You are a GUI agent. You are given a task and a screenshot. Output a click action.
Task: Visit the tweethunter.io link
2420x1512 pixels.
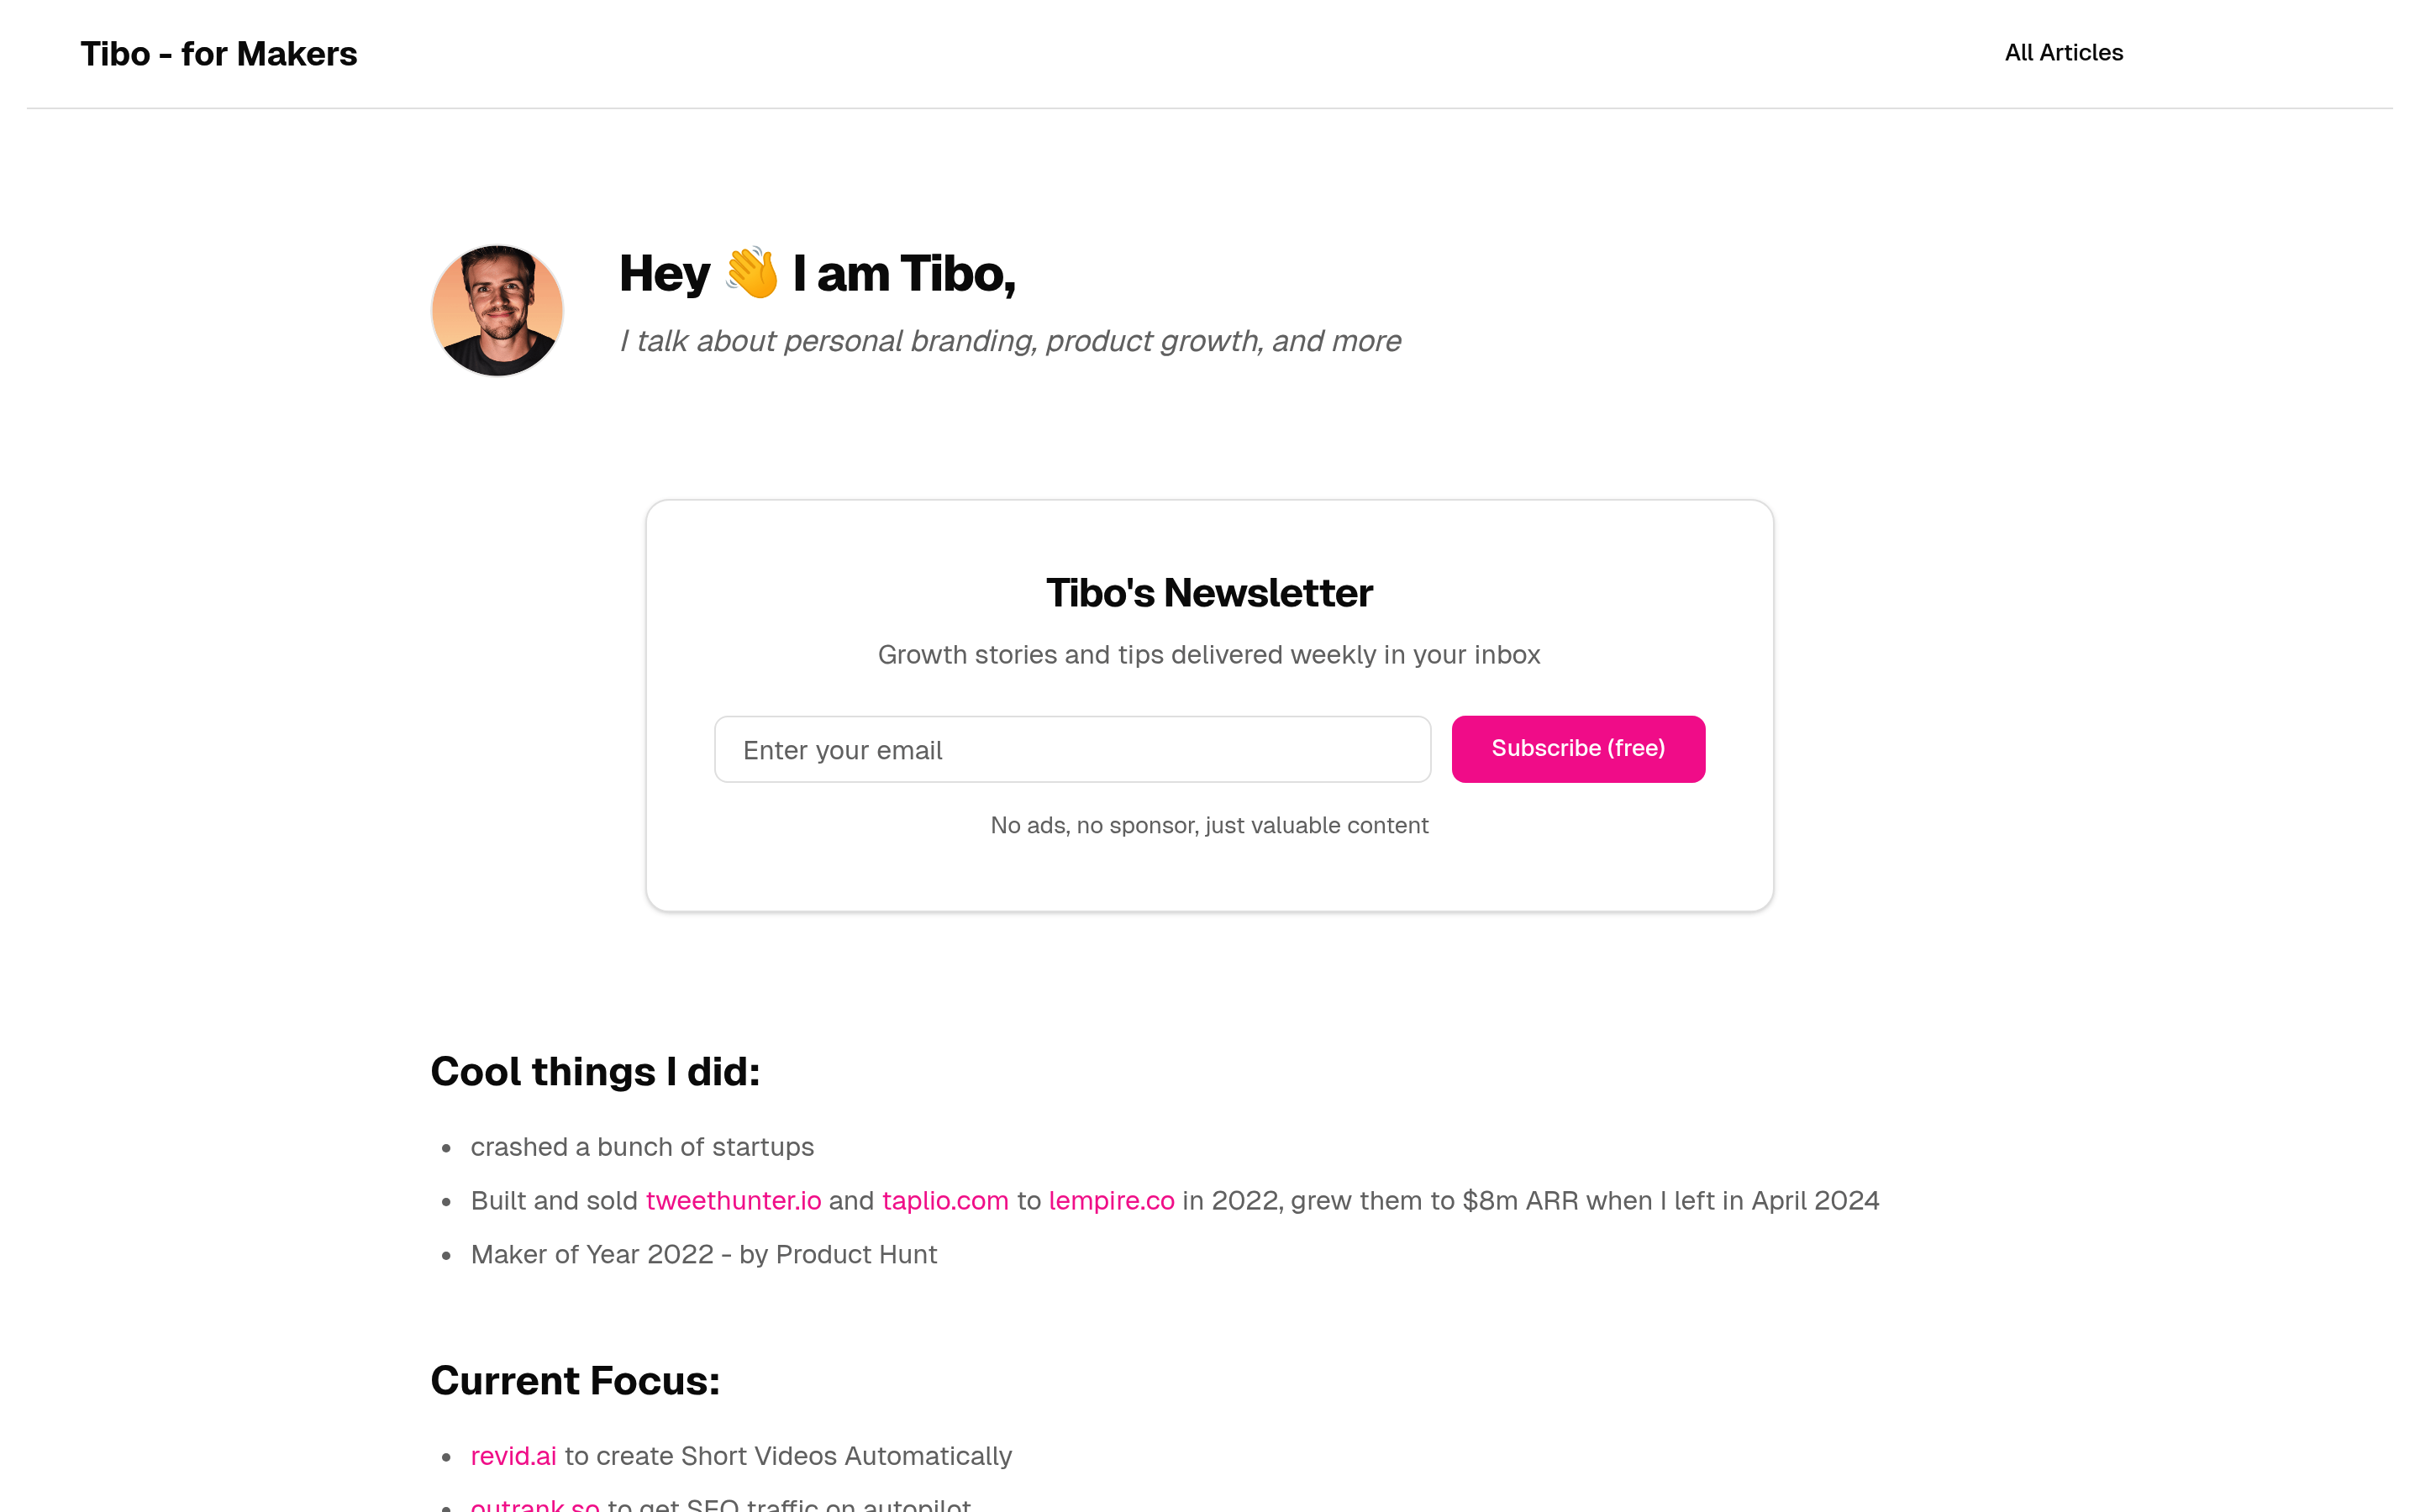click(x=733, y=1200)
